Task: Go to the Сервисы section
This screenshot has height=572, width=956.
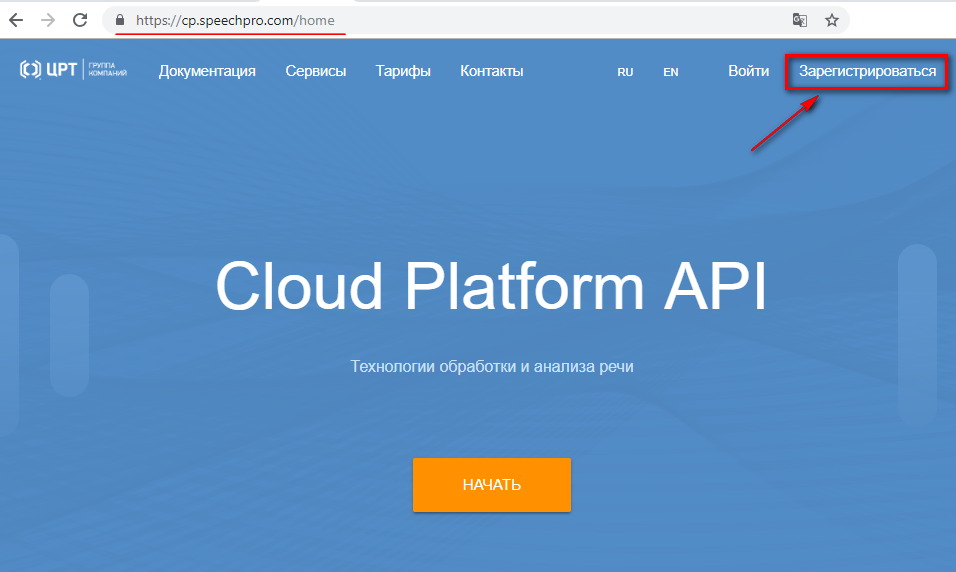Action: [x=315, y=71]
